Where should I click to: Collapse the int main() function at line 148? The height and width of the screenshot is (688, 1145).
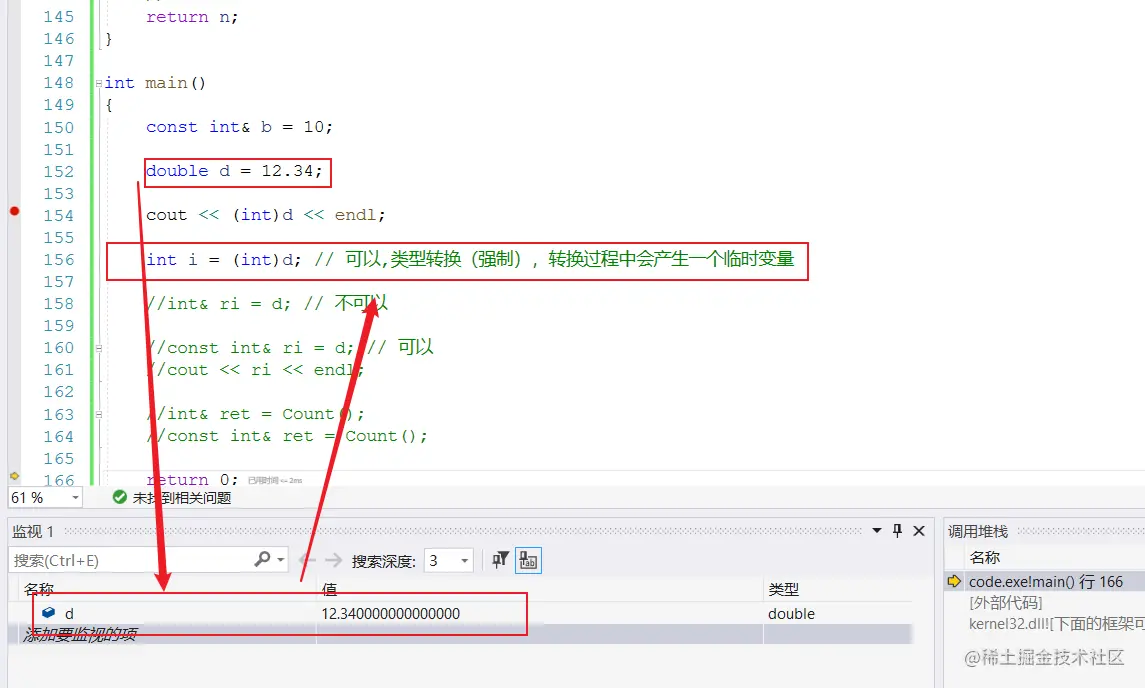click(99, 83)
